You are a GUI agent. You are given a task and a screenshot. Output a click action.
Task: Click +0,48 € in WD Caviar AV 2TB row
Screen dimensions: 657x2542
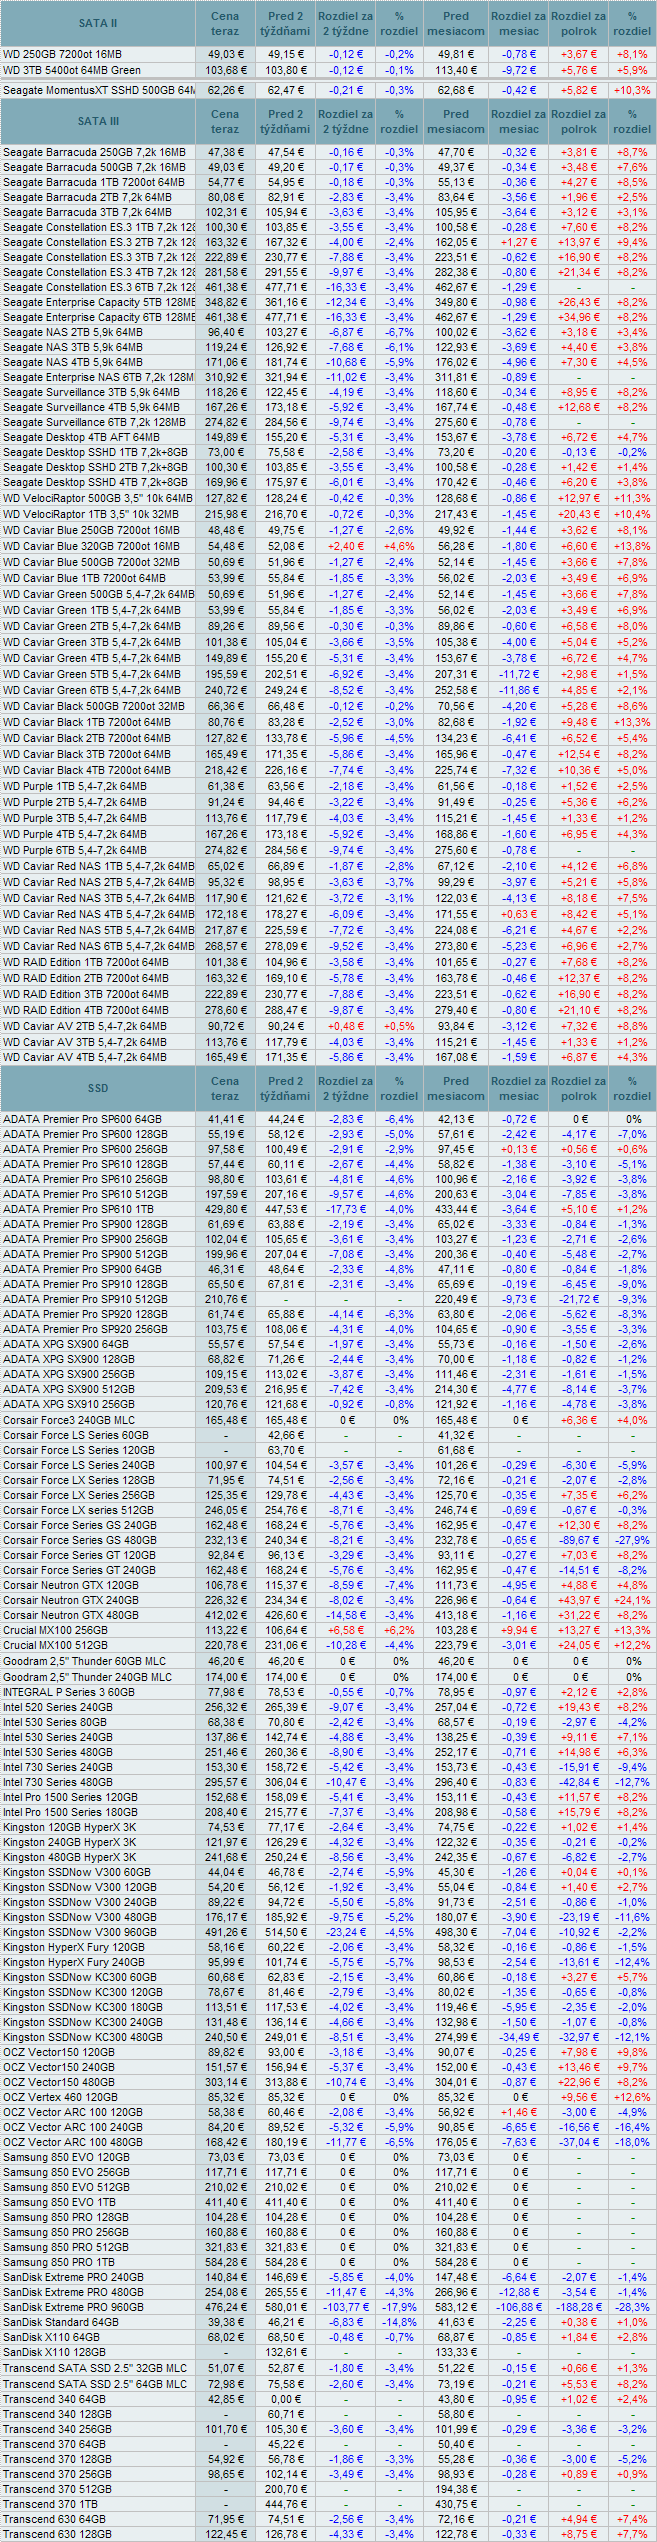coord(346,1027)
